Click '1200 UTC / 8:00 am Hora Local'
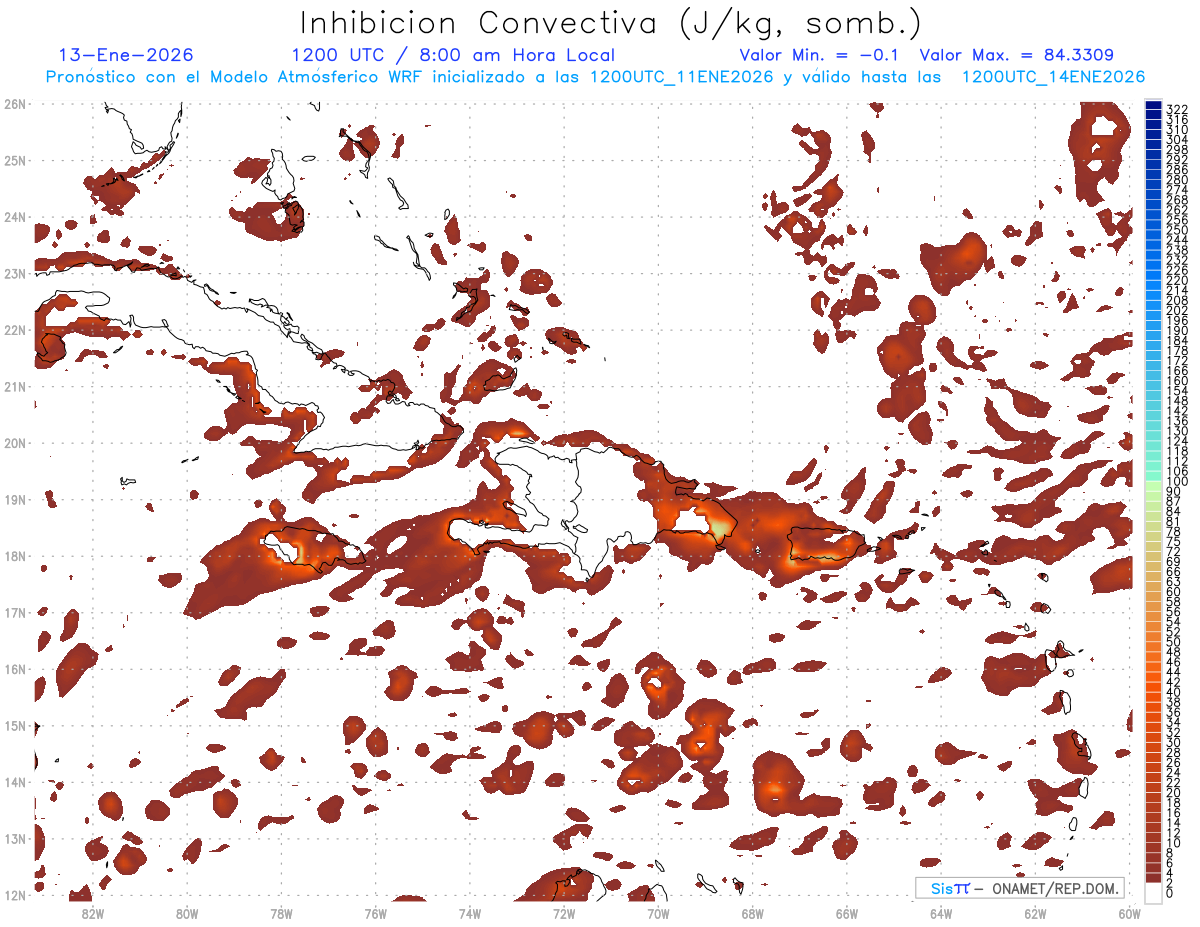 coord(453,55)
